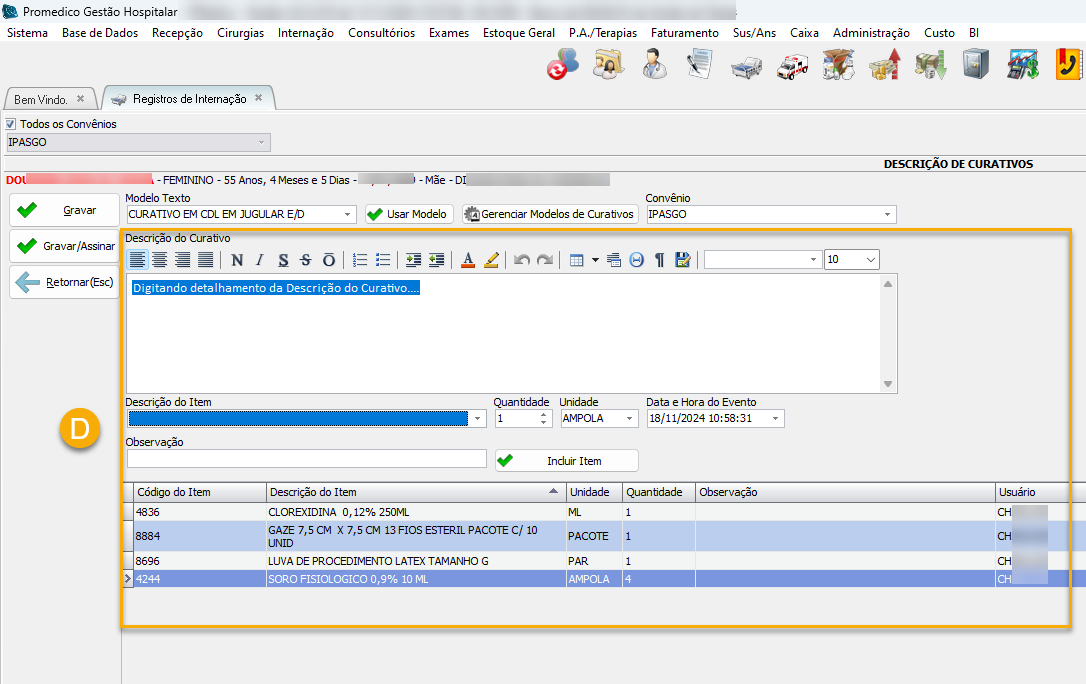Switch to the Bem Vindo tab
This screenshot has height=684, width=1086.
41,100
